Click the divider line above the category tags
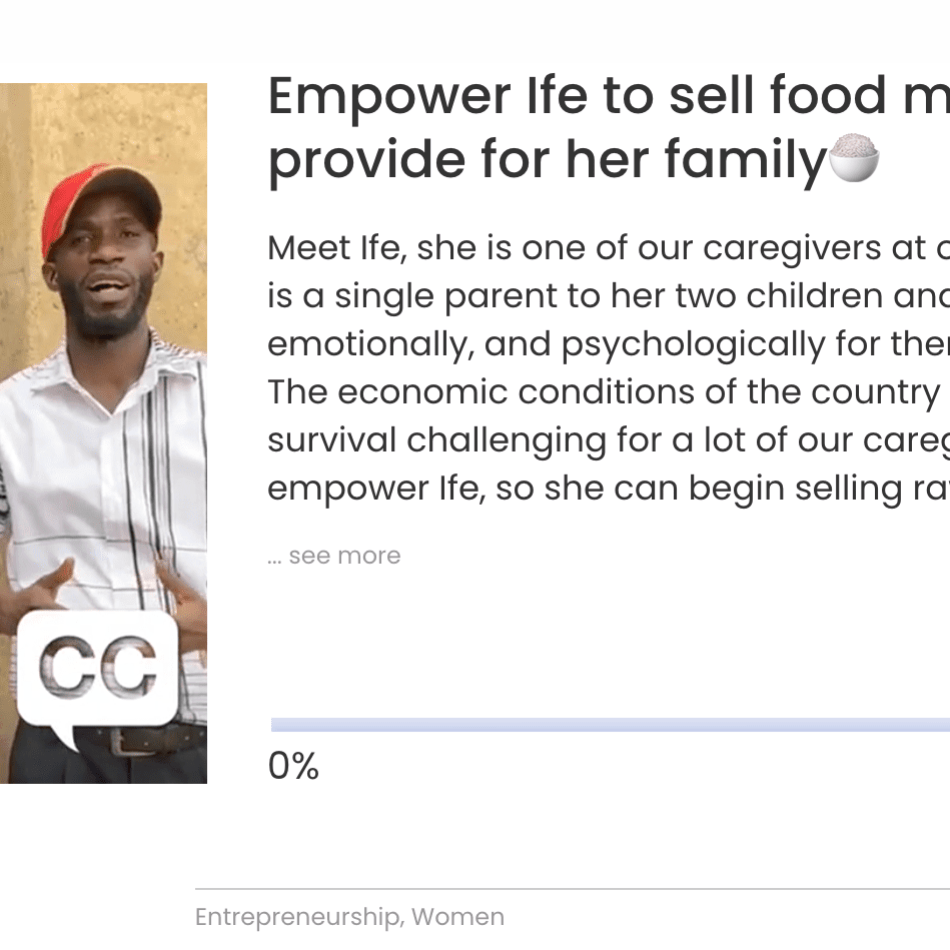 pos(572,888)
